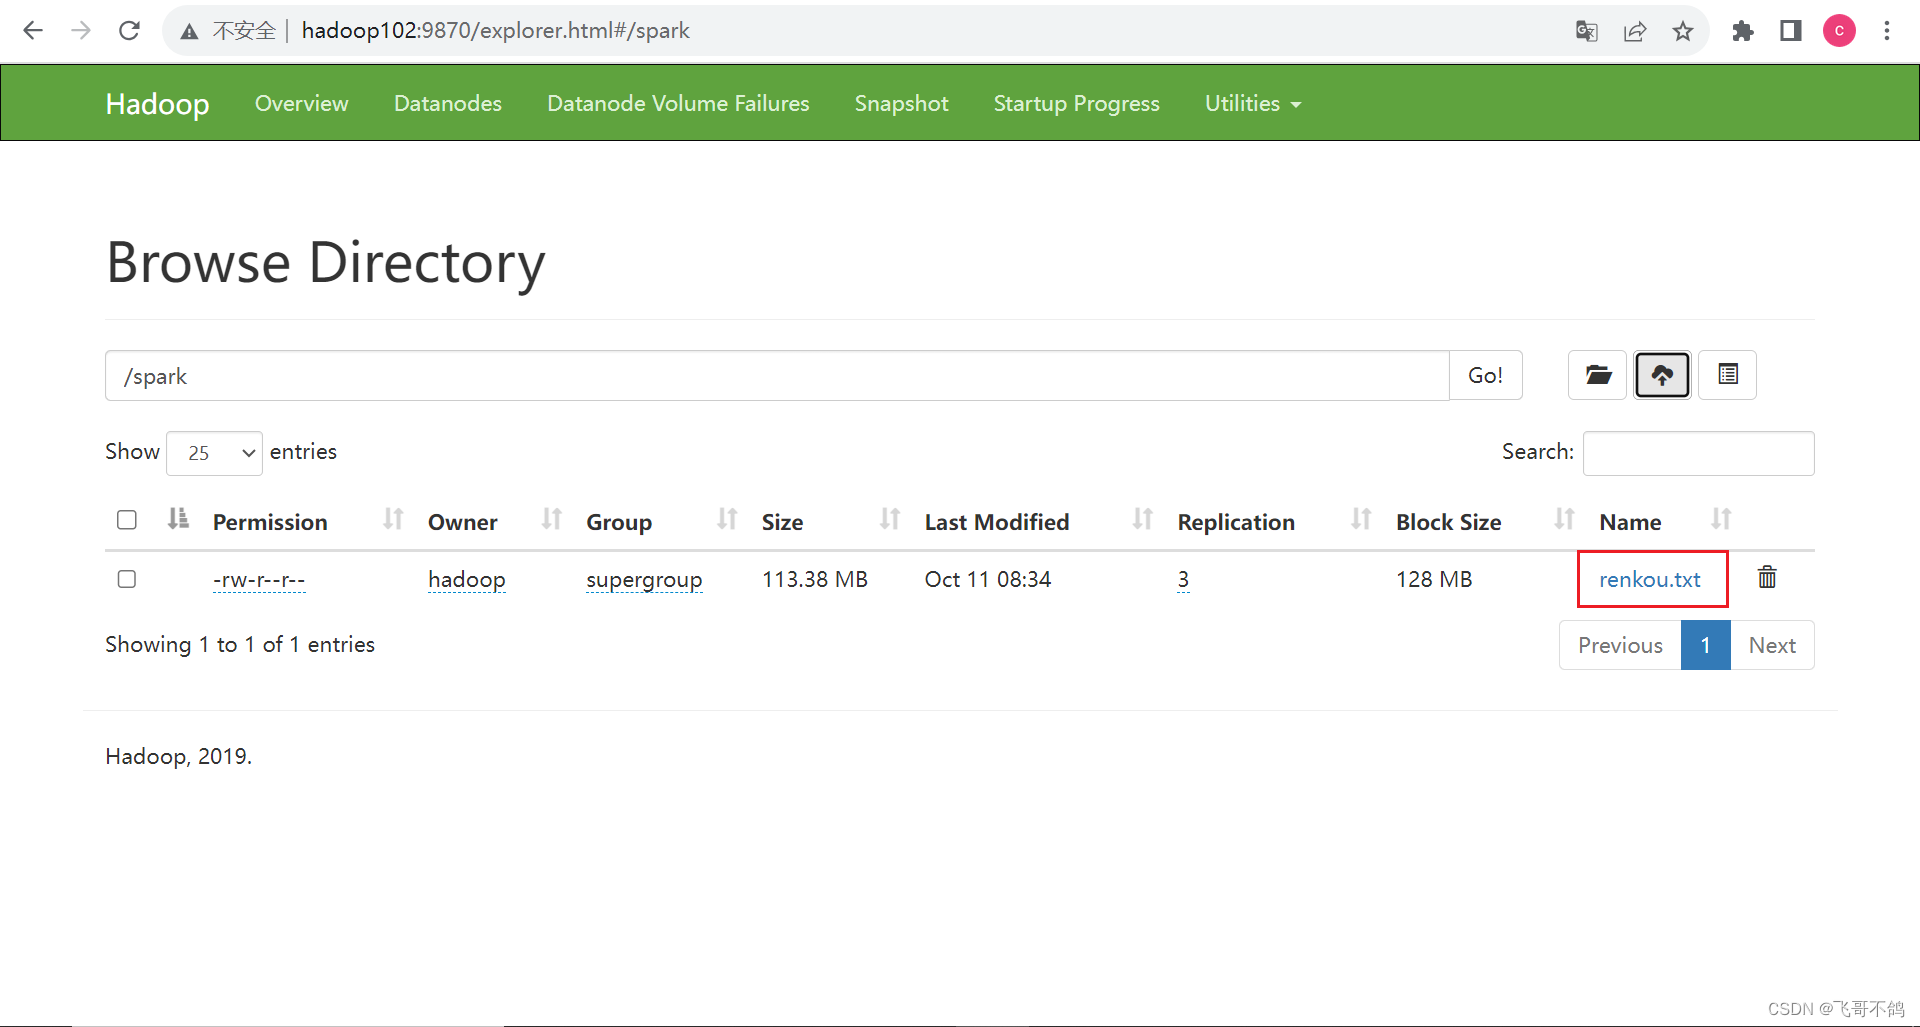The height and width of the screenshot is (1027, 1920).
Task: Sort by Block Size column arrows
Action: click(x=1565, y=519)
